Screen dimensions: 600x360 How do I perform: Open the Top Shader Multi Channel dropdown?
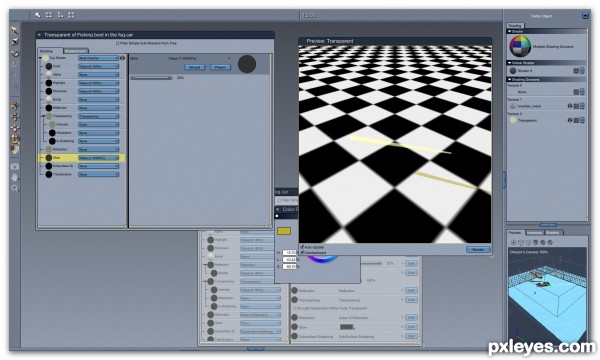(98, 58)
